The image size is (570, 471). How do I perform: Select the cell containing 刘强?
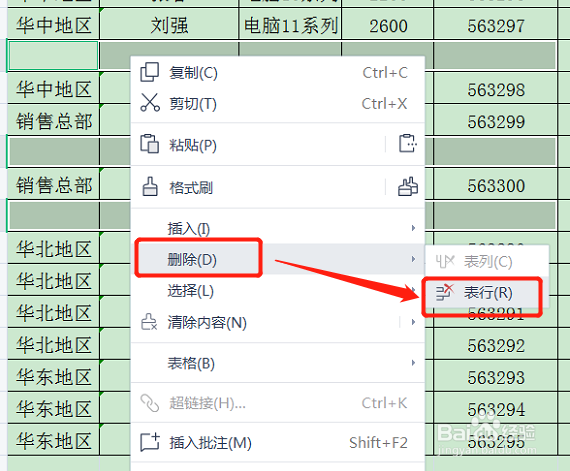point(169,25)
